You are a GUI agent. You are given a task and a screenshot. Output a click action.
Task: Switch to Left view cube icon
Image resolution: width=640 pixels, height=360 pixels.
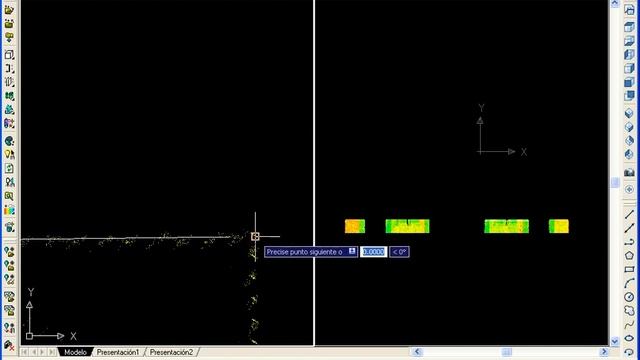coord(629,55)
